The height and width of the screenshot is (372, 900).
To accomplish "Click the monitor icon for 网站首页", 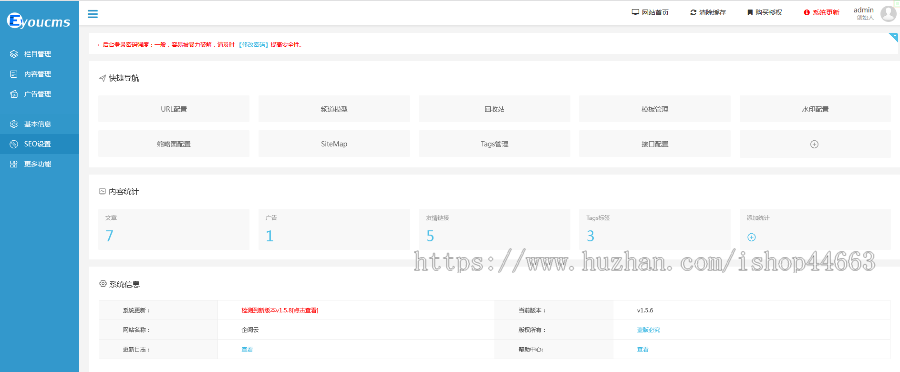I will (635, 12).
